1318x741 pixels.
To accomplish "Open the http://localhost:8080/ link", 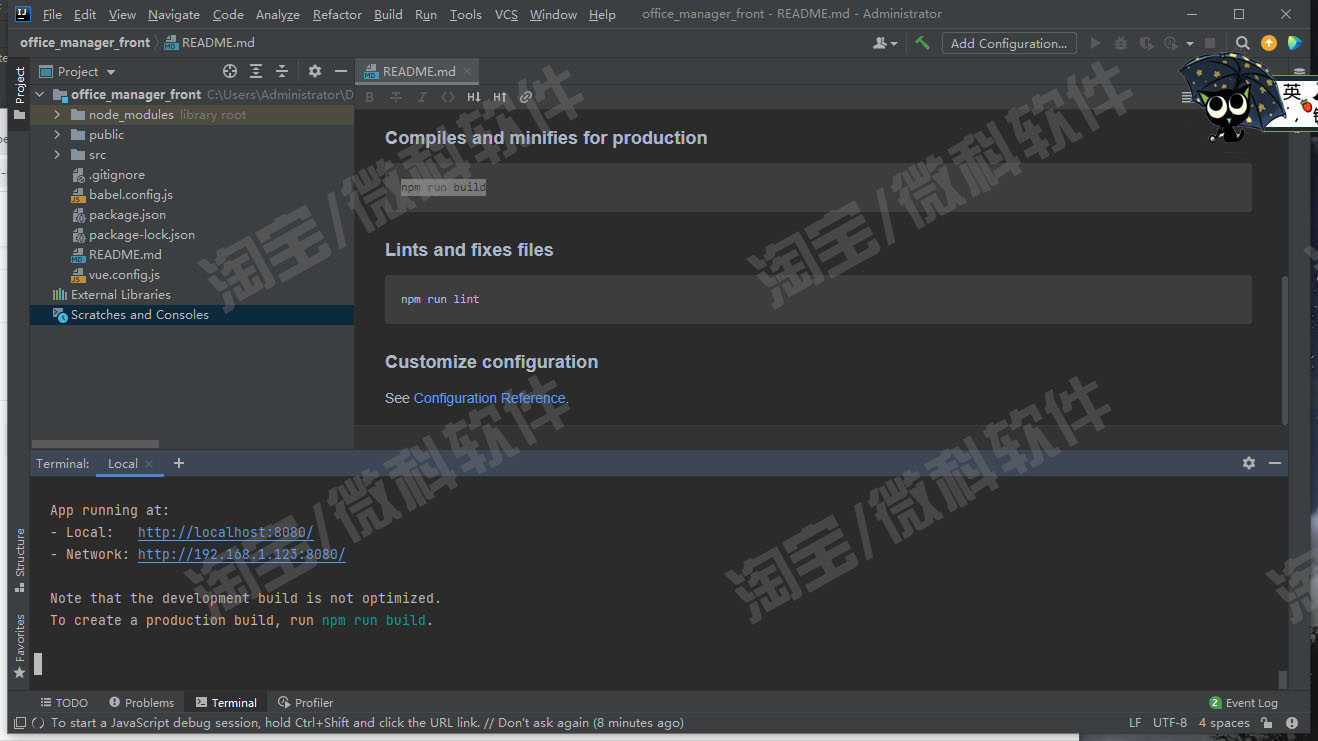I will pos(225,532).
